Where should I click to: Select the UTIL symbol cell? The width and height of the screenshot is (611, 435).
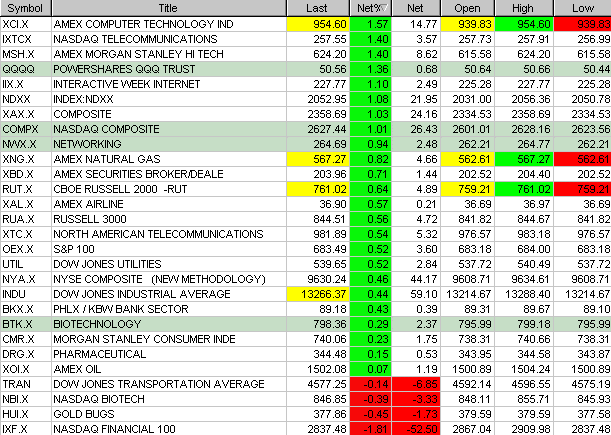point(26,264)
